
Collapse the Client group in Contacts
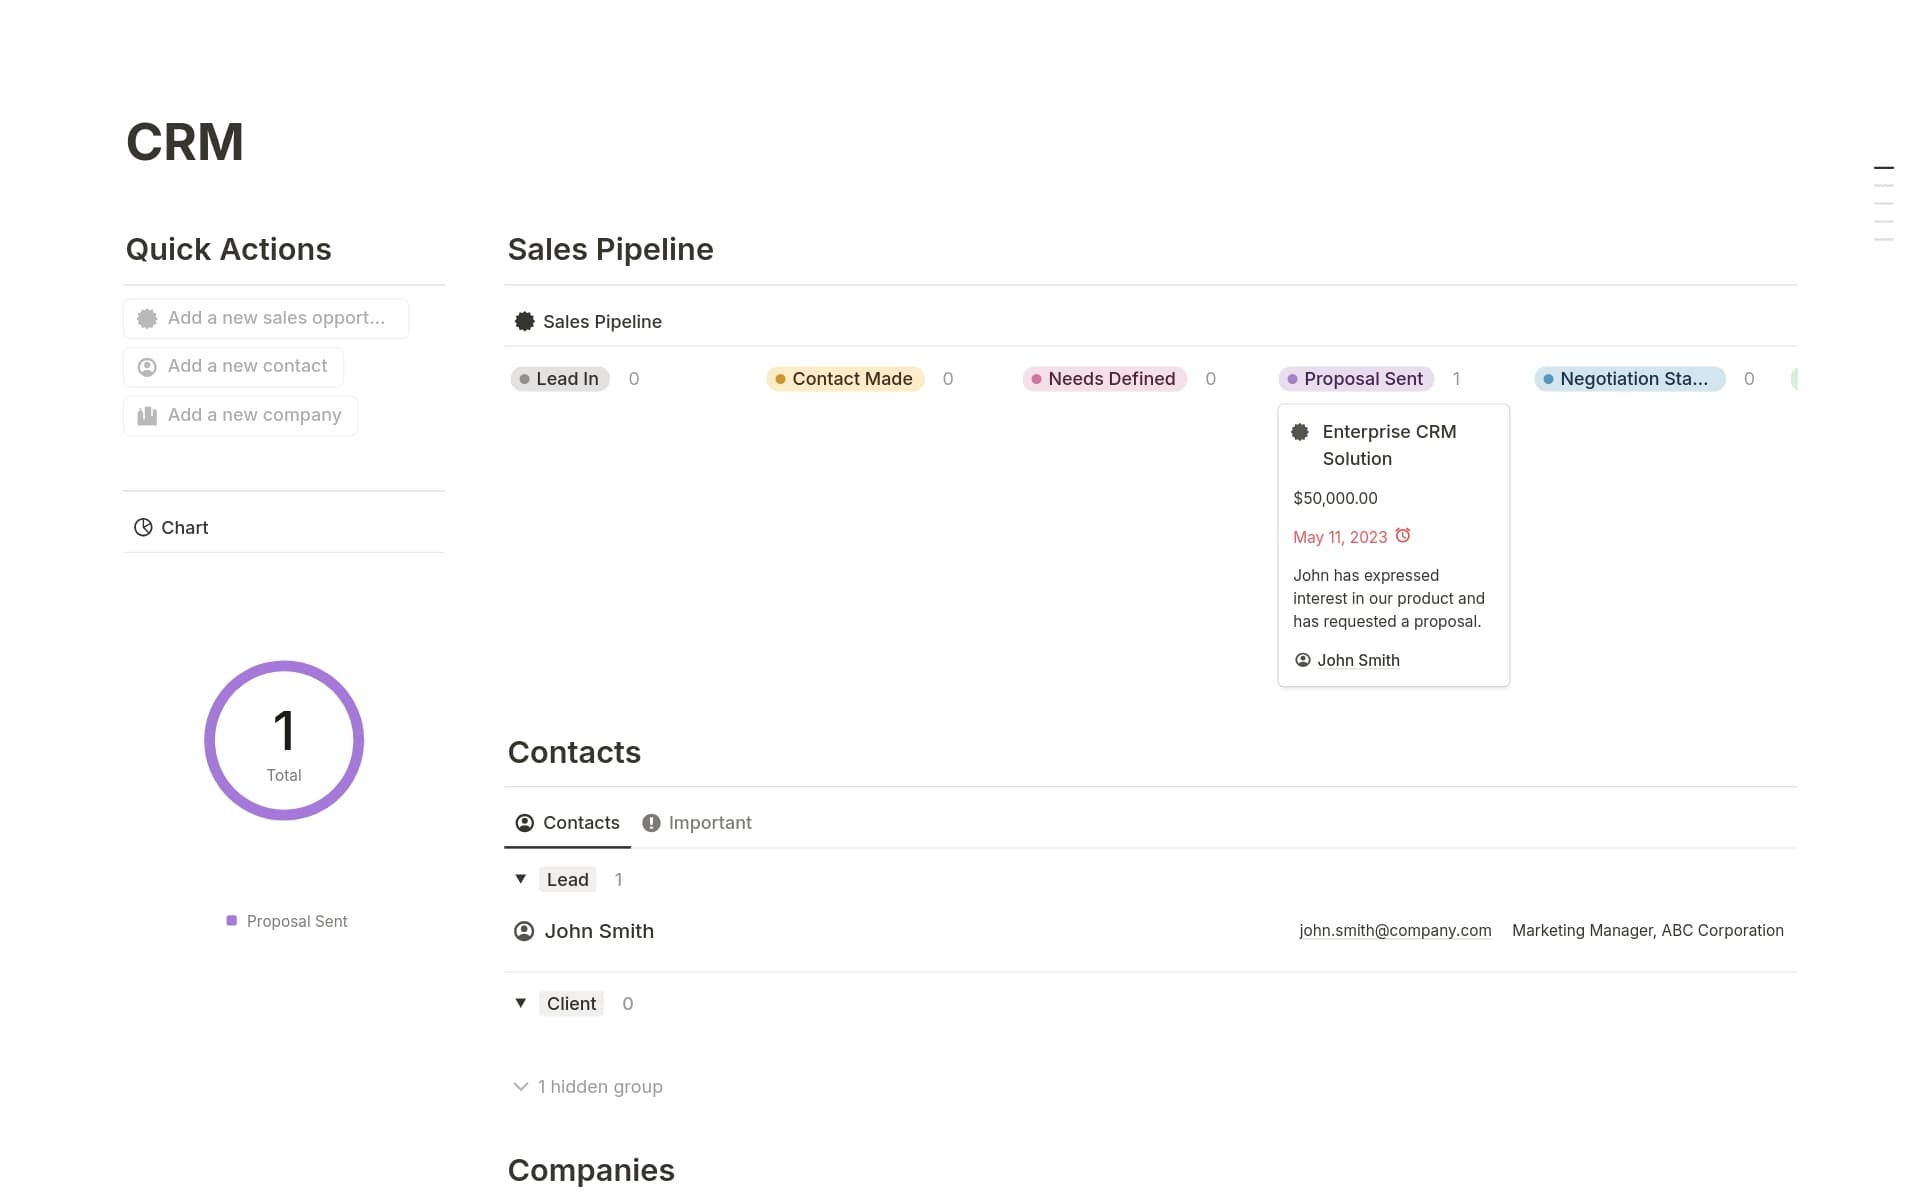pos(520,1003)
